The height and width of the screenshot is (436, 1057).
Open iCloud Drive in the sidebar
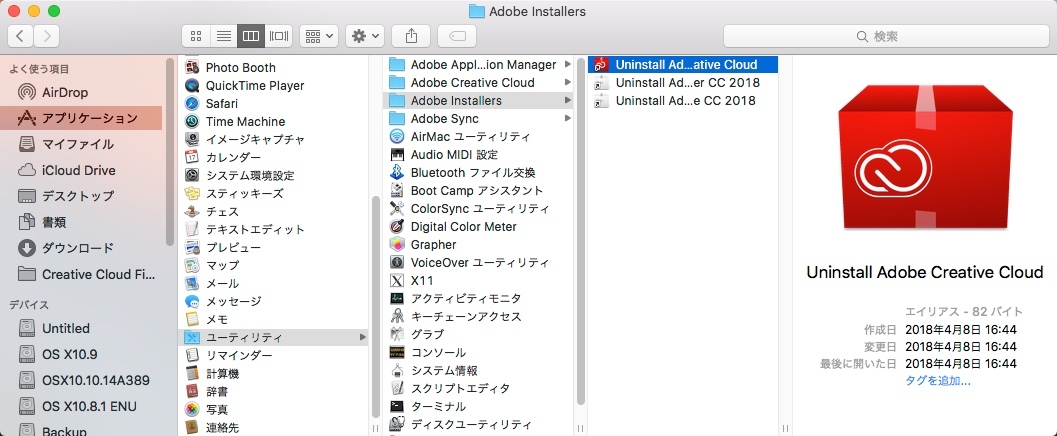81,170
